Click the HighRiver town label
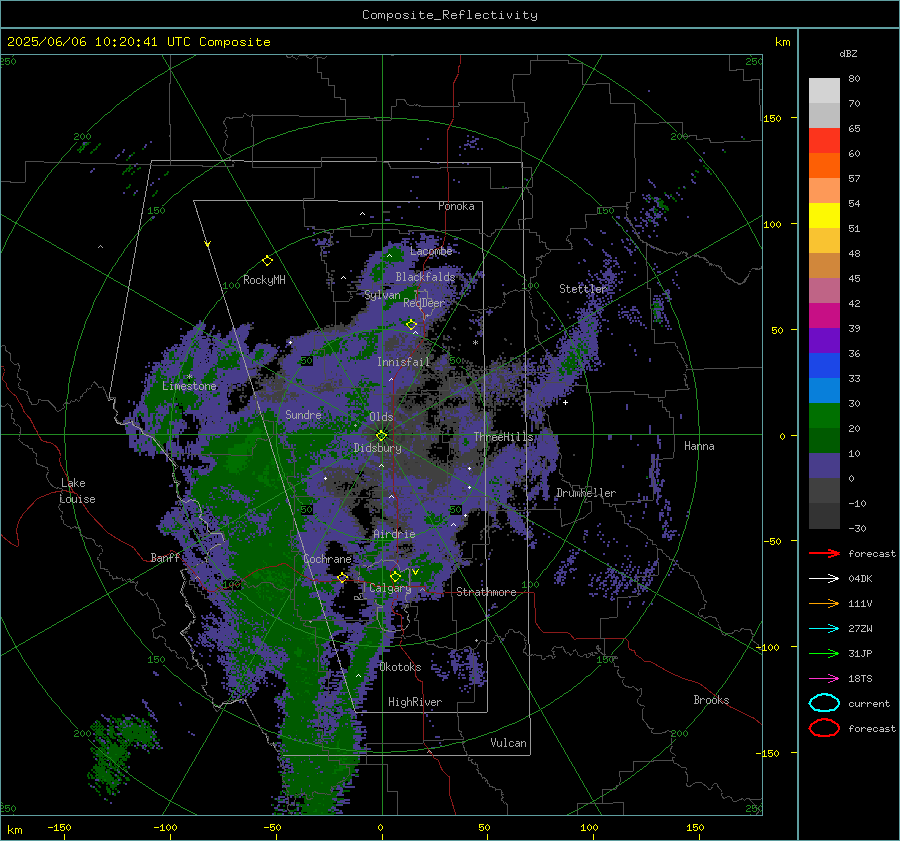Image resolution: width=900 pixels, height=841 pixels. (414, 702)
